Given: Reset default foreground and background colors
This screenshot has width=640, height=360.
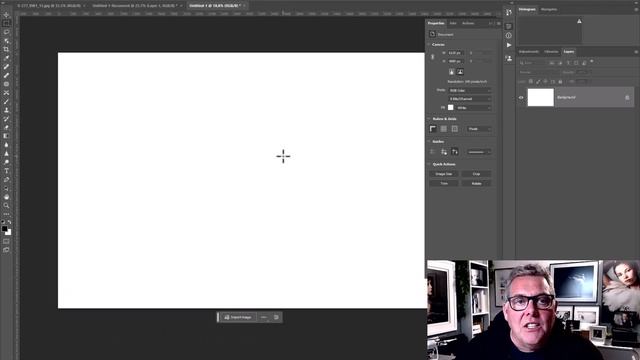Looking at the screenshot, I should (x=3, y=222).
